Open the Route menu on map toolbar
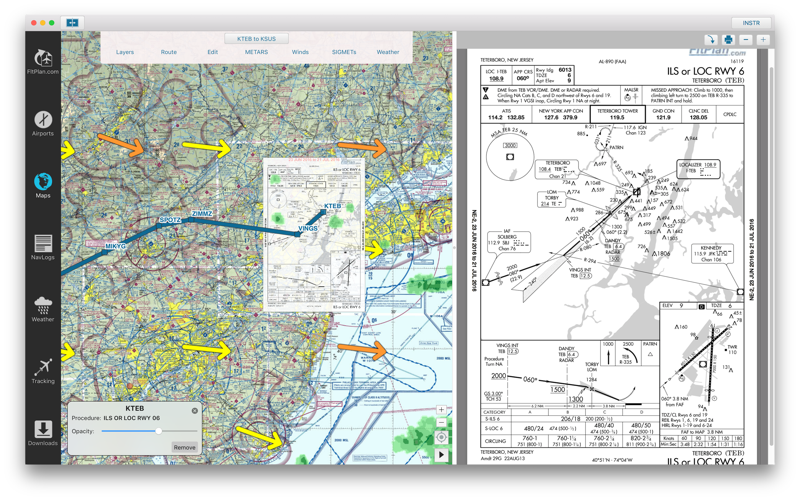800x500 pixels. 169,52
